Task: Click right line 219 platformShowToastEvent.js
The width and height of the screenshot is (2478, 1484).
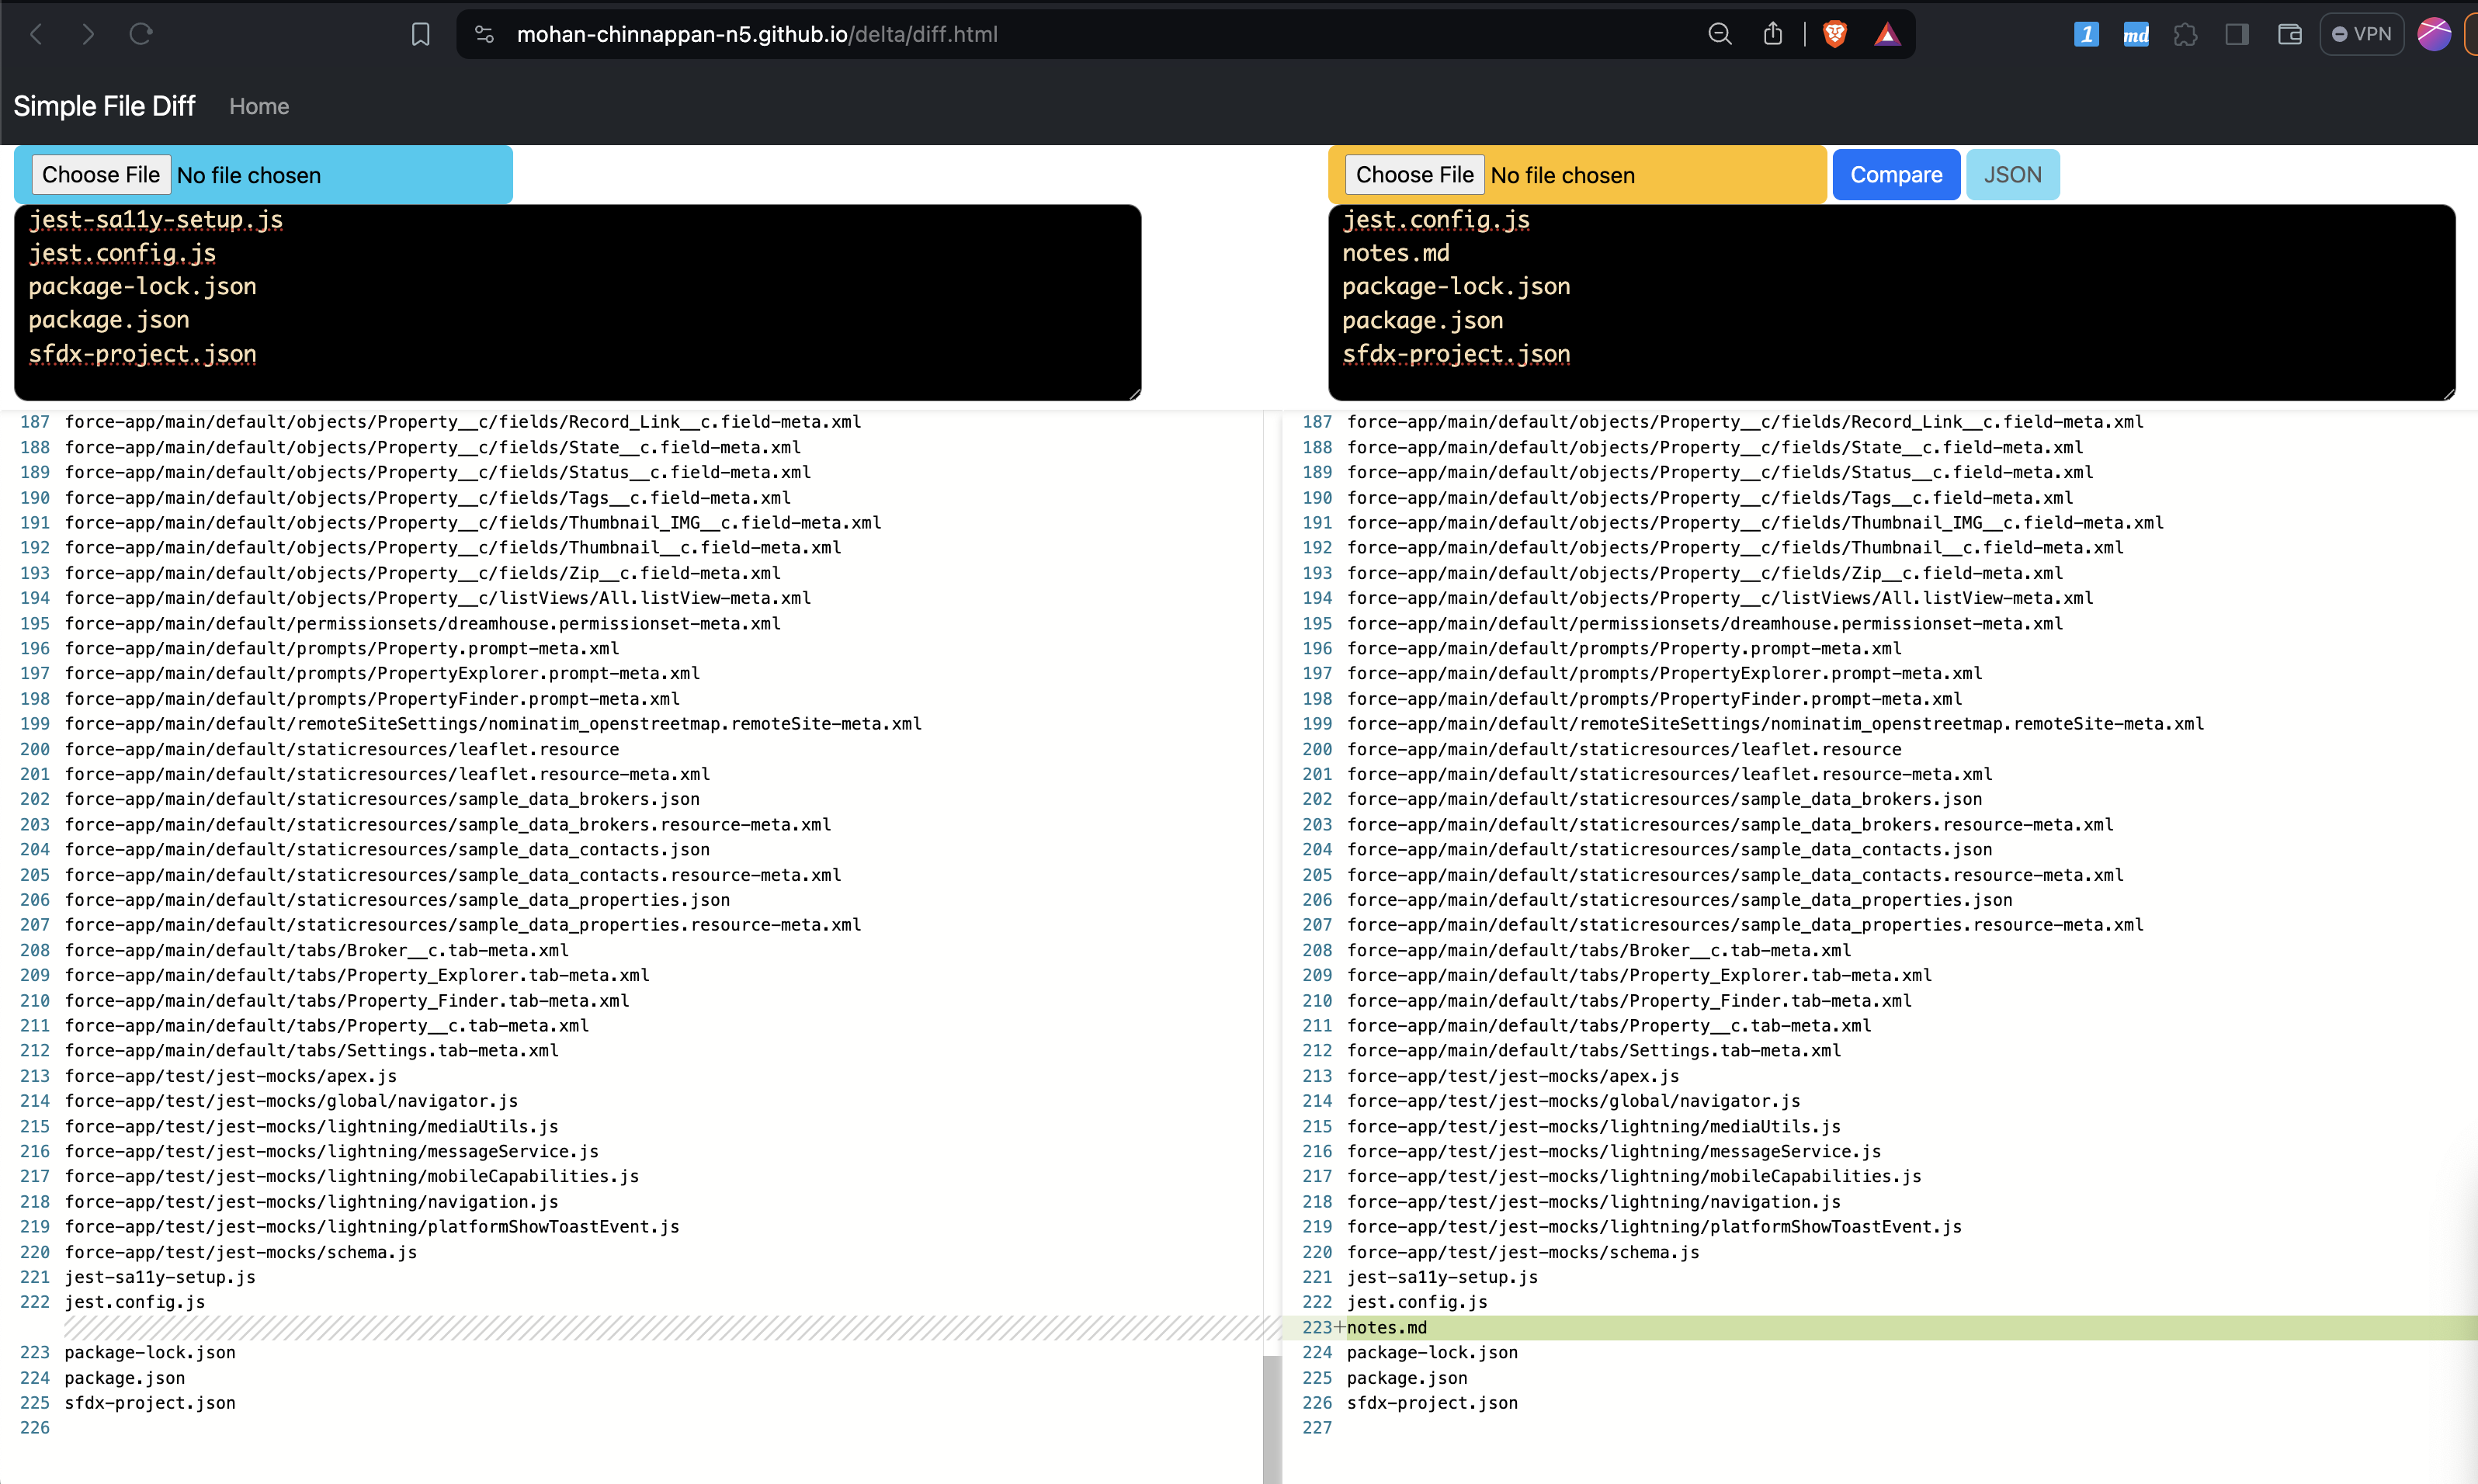Action: pyautogui.click(x=1654, y=1226)
